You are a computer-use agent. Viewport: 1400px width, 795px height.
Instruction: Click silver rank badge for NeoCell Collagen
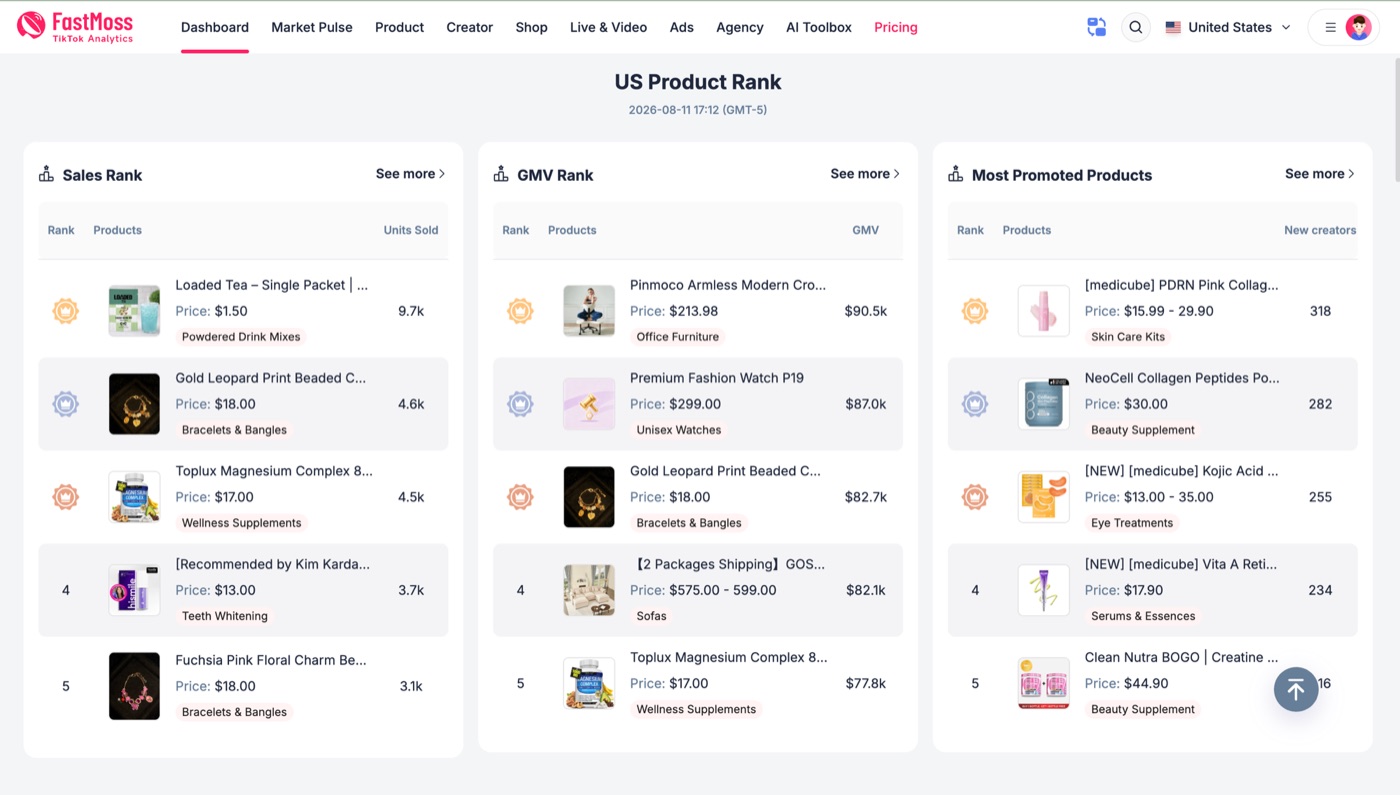[x=975, y=404]
